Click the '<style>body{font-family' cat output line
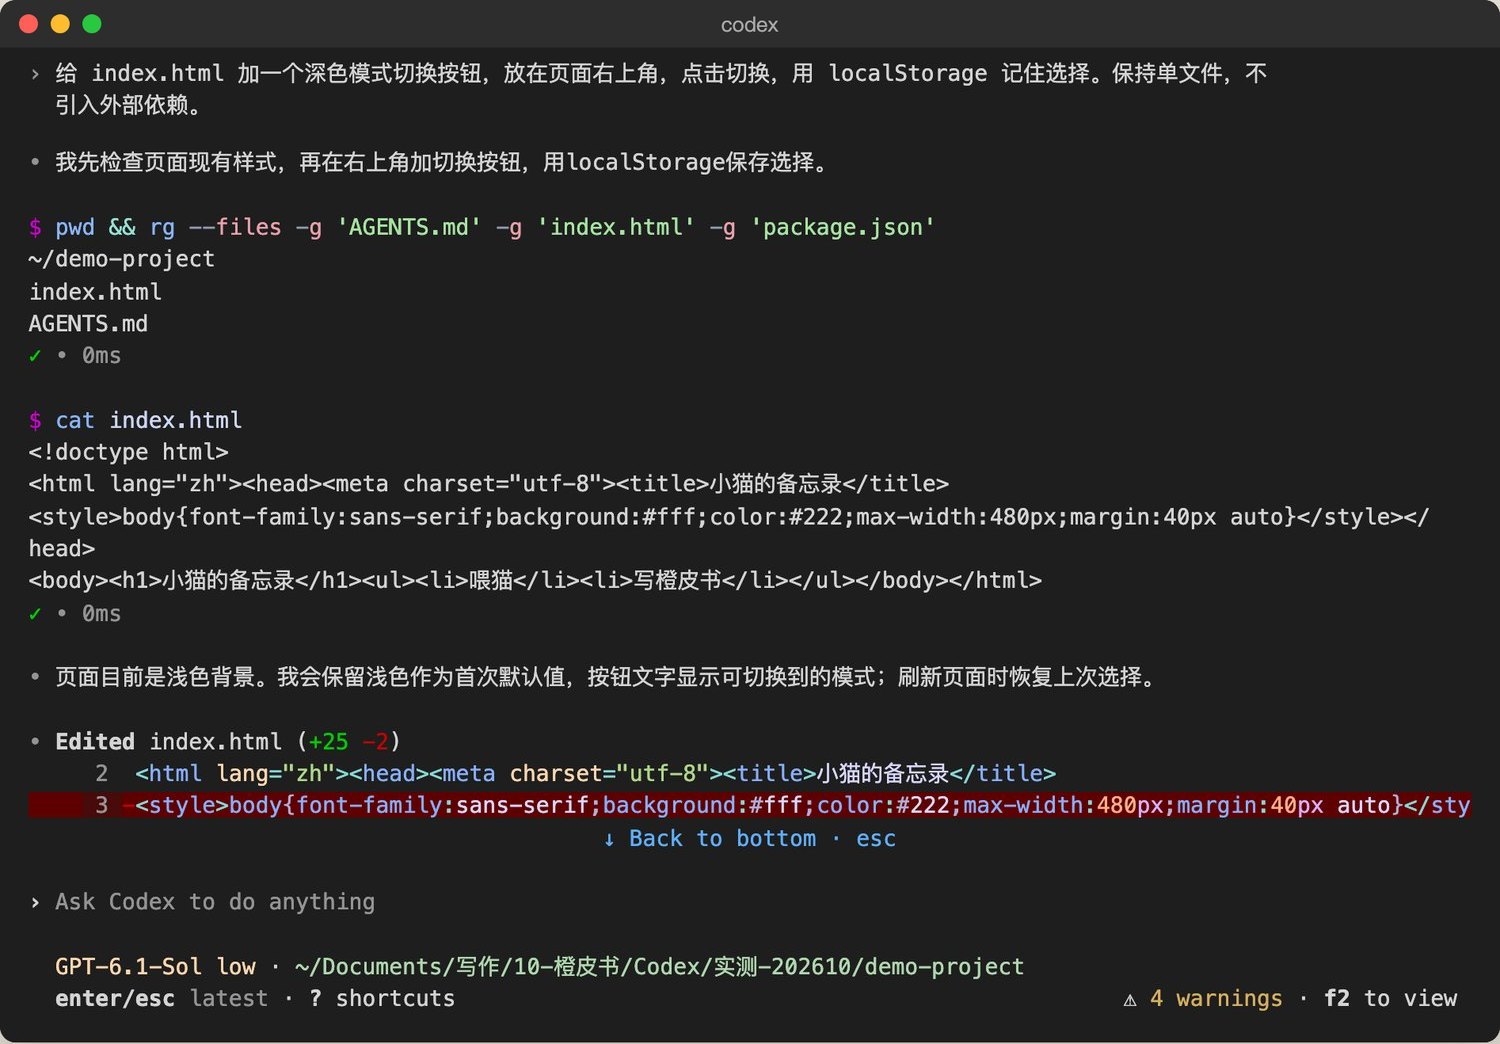1500x1044 pixels. (729, 532)
